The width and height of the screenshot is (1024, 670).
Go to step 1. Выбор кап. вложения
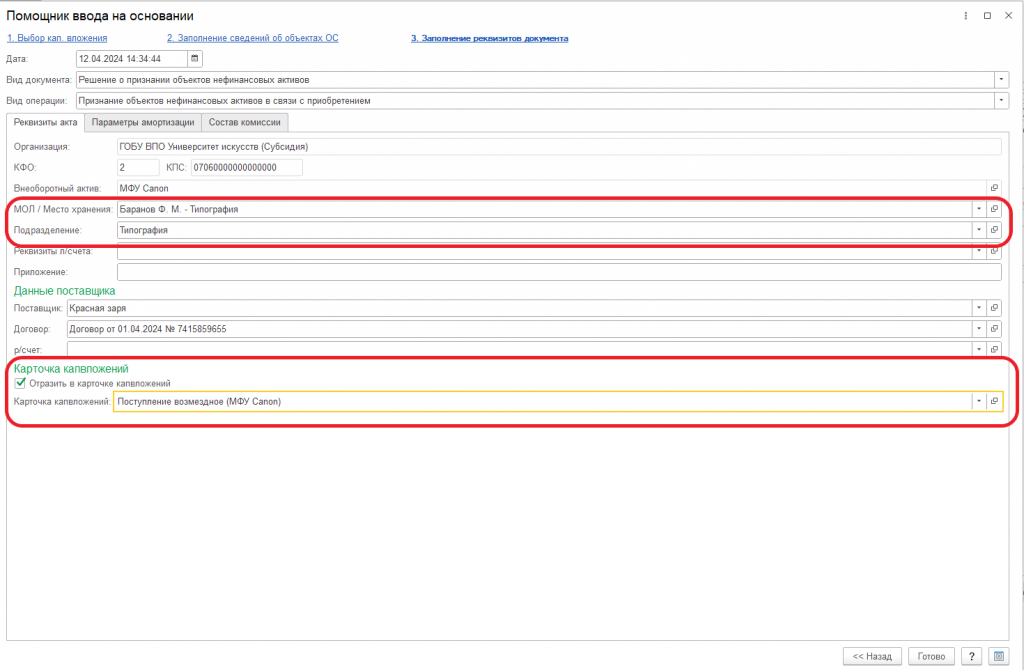57,38
